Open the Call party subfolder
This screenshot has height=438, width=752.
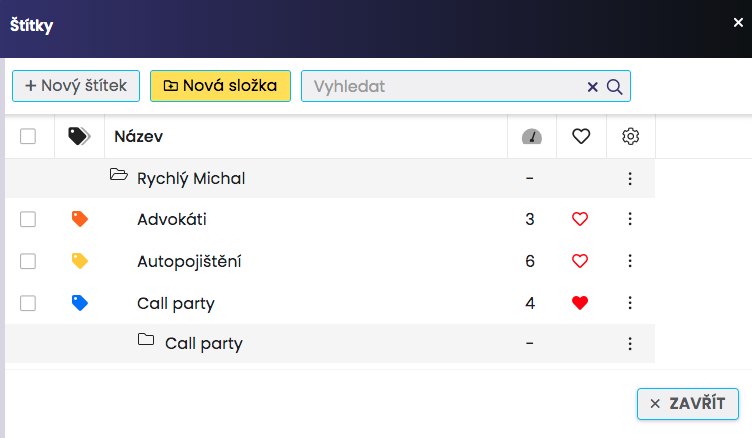[x=146, y=342]
